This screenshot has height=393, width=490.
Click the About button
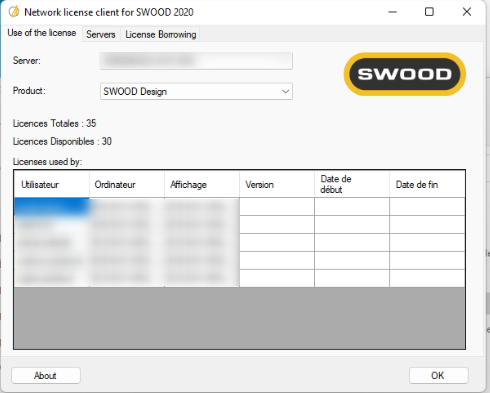point(46,376)
